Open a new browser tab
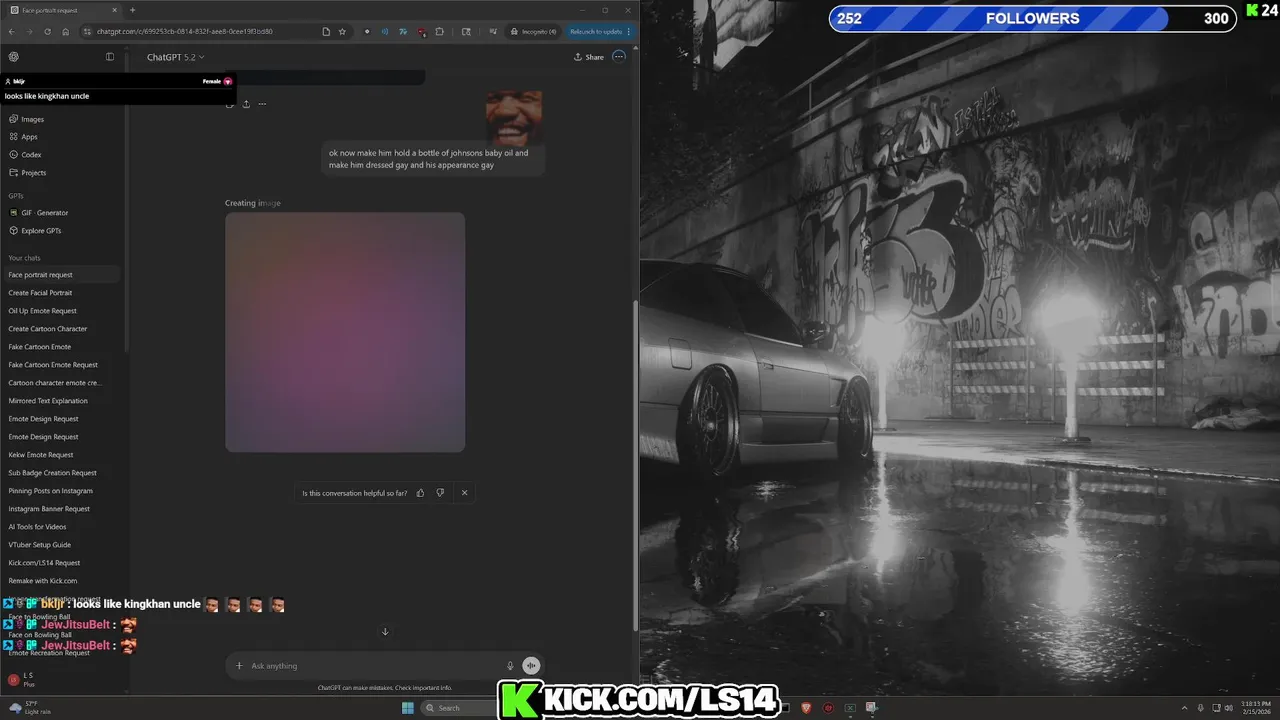Screen dimensions: 1280x720 click(133, 10)
